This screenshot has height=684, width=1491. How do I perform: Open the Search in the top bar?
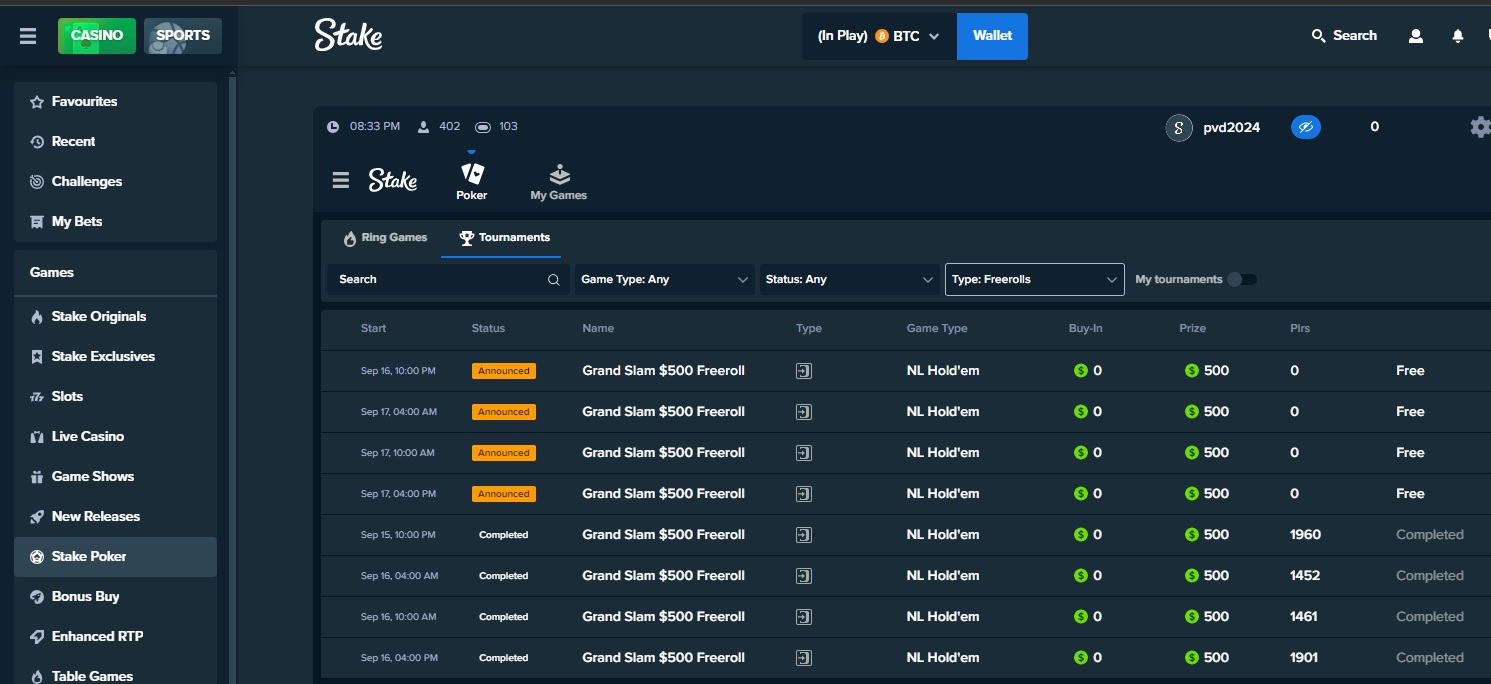(1344, 36)
